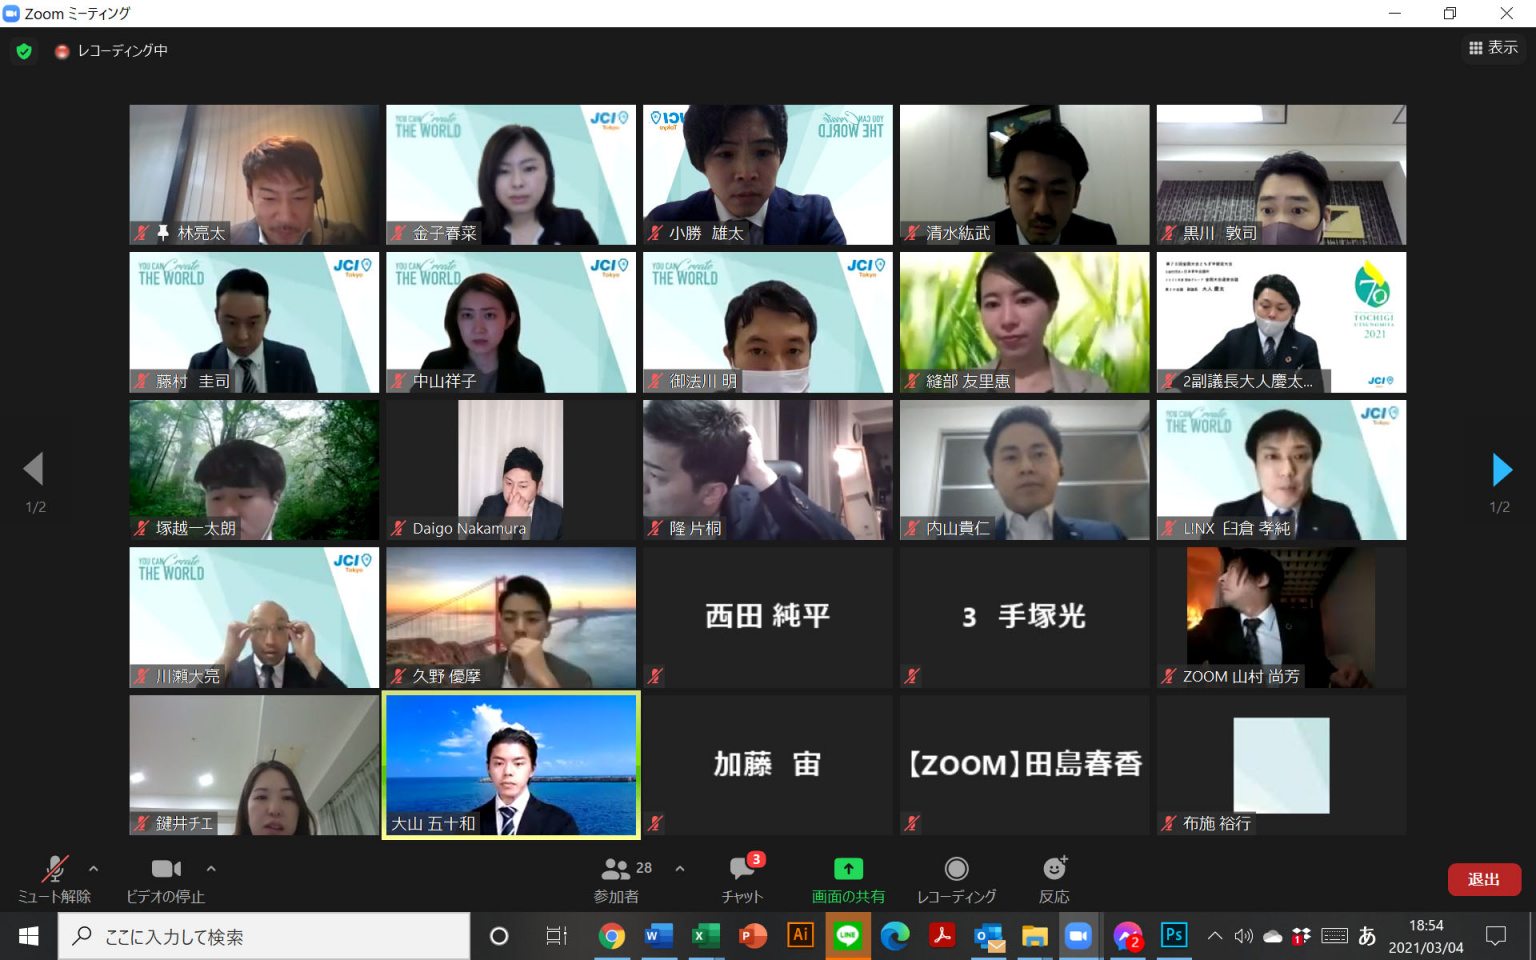Click the red 退出 leave button

click(x=1483, y=879)
